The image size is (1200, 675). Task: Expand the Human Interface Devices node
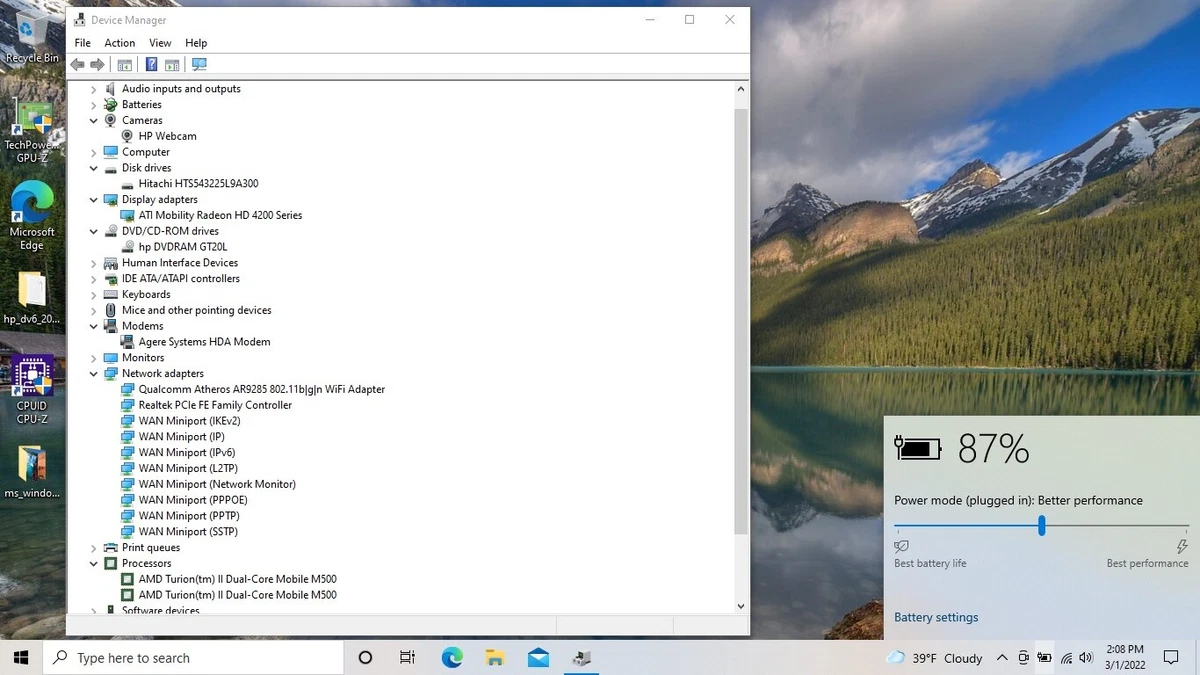click(94, 263)
